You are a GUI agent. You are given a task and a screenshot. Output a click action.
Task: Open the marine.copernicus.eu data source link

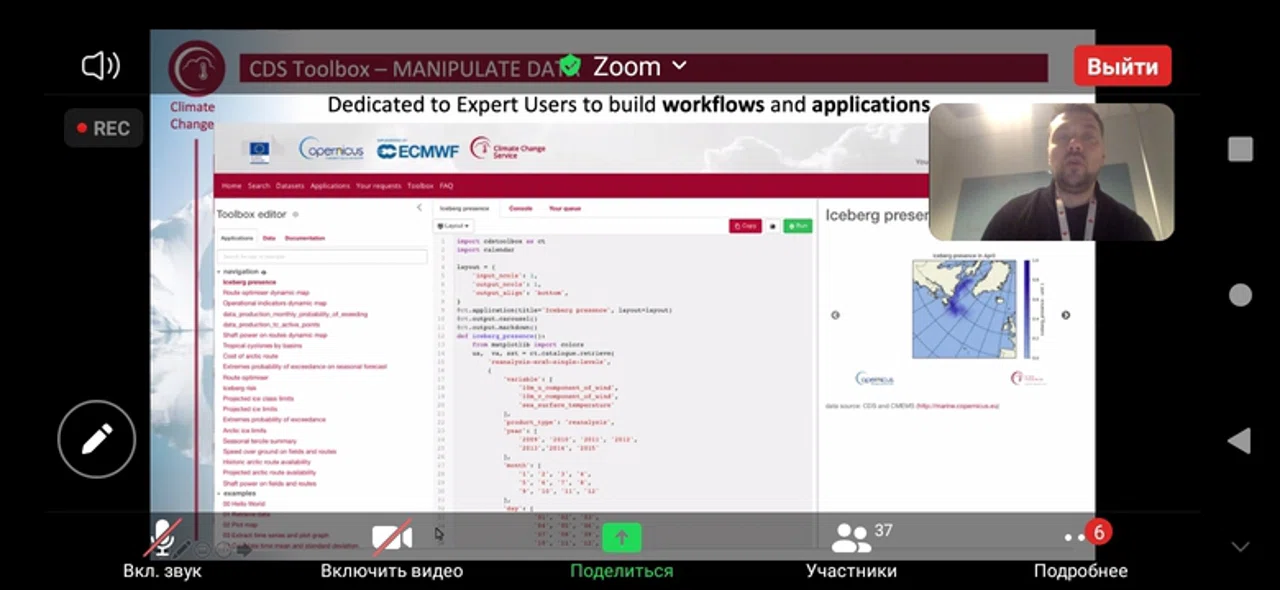(x=958, y=406)
